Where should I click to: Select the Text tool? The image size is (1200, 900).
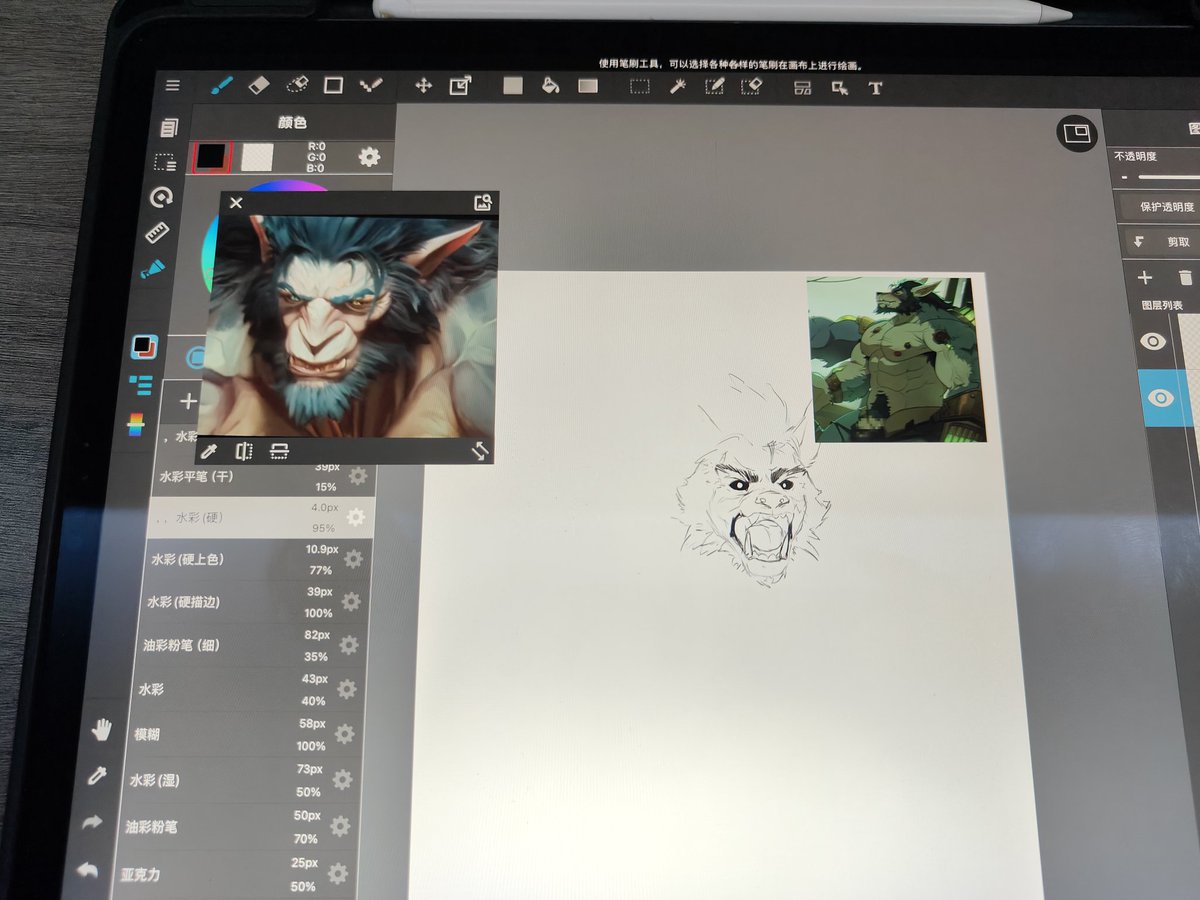[876, 88]
